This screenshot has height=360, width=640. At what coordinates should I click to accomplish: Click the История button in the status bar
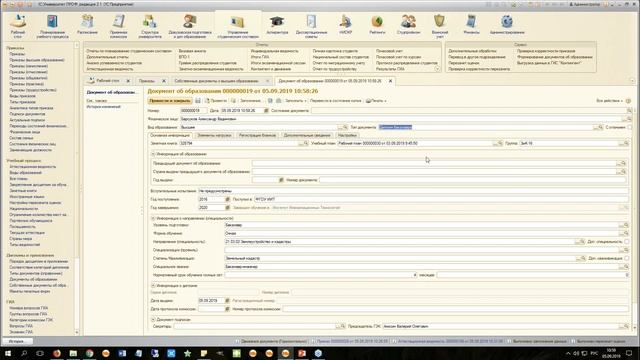17,341
